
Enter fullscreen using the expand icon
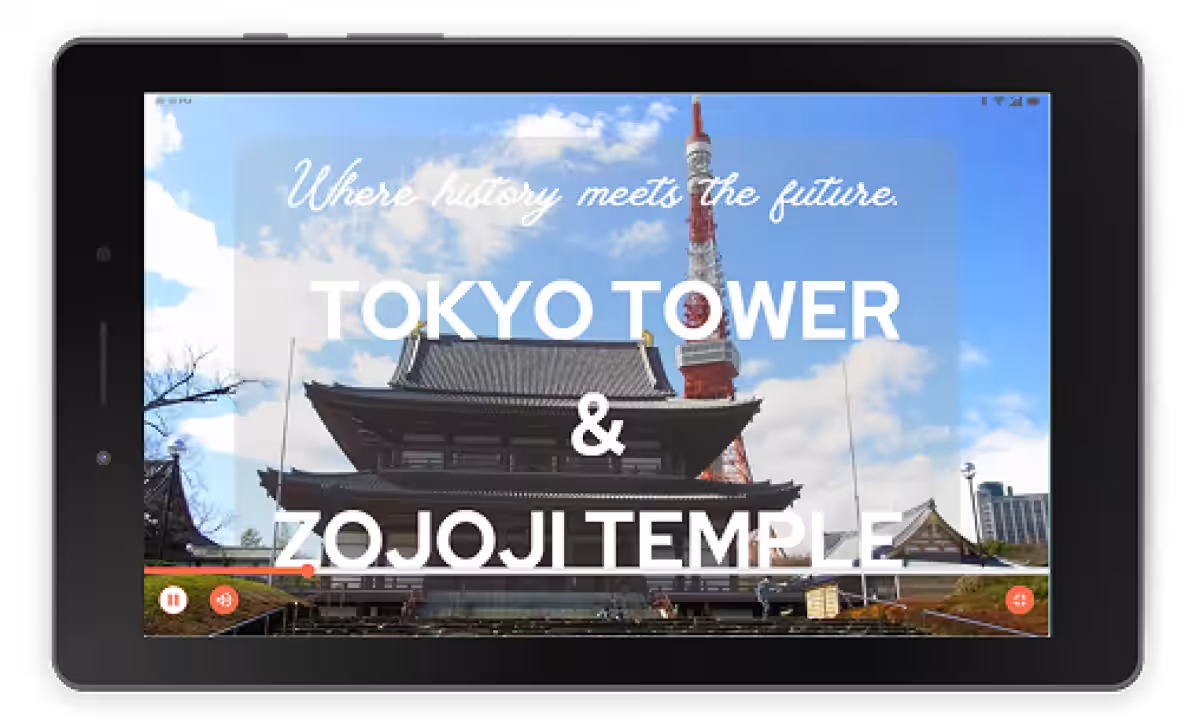point(1019,600)
